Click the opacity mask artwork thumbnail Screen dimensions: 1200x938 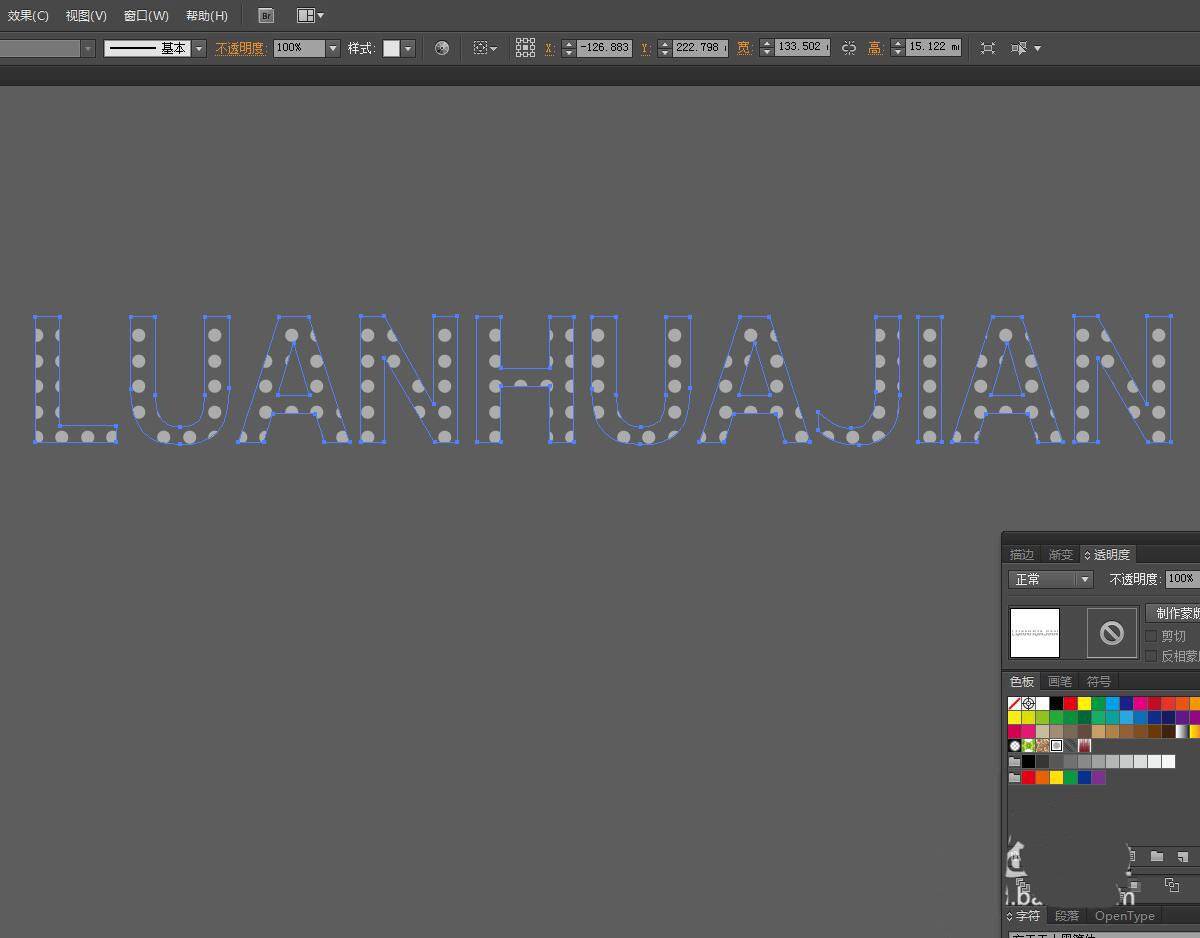(x=1035, y=633)
